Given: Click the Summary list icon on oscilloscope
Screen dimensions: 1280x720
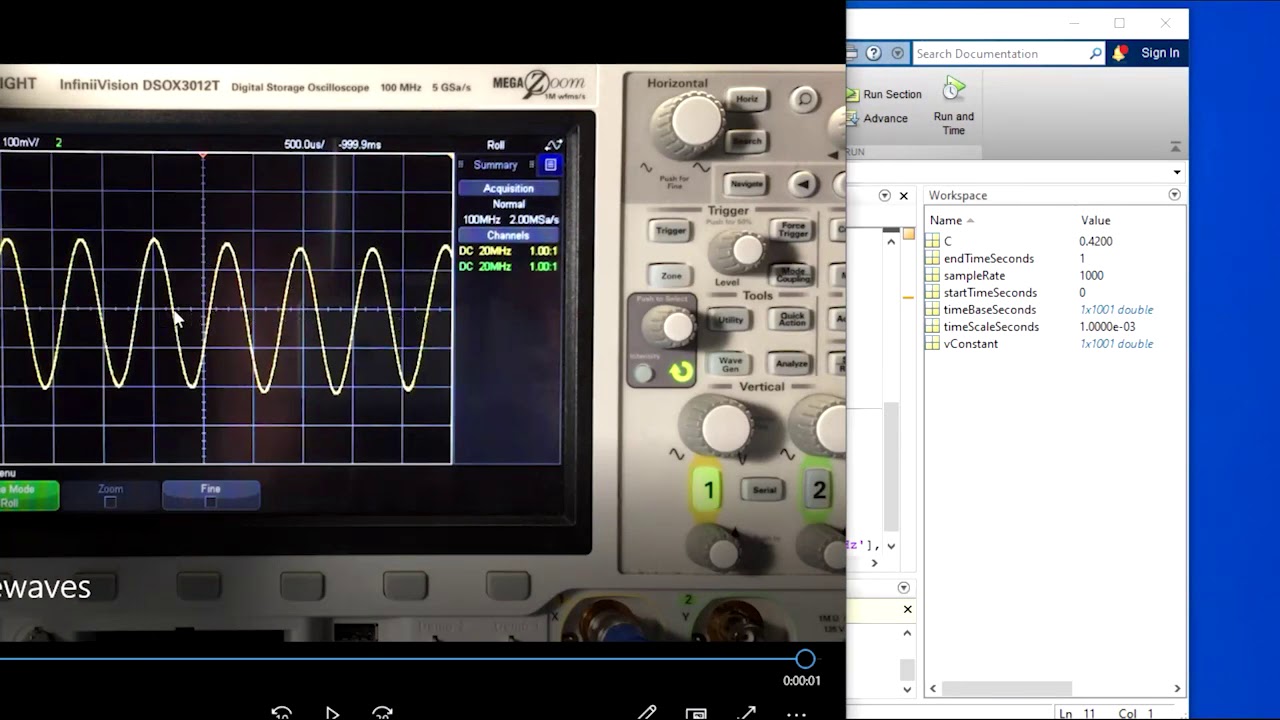Looking at the screenshot, I should pyautogui.click(x=550, y=165).
